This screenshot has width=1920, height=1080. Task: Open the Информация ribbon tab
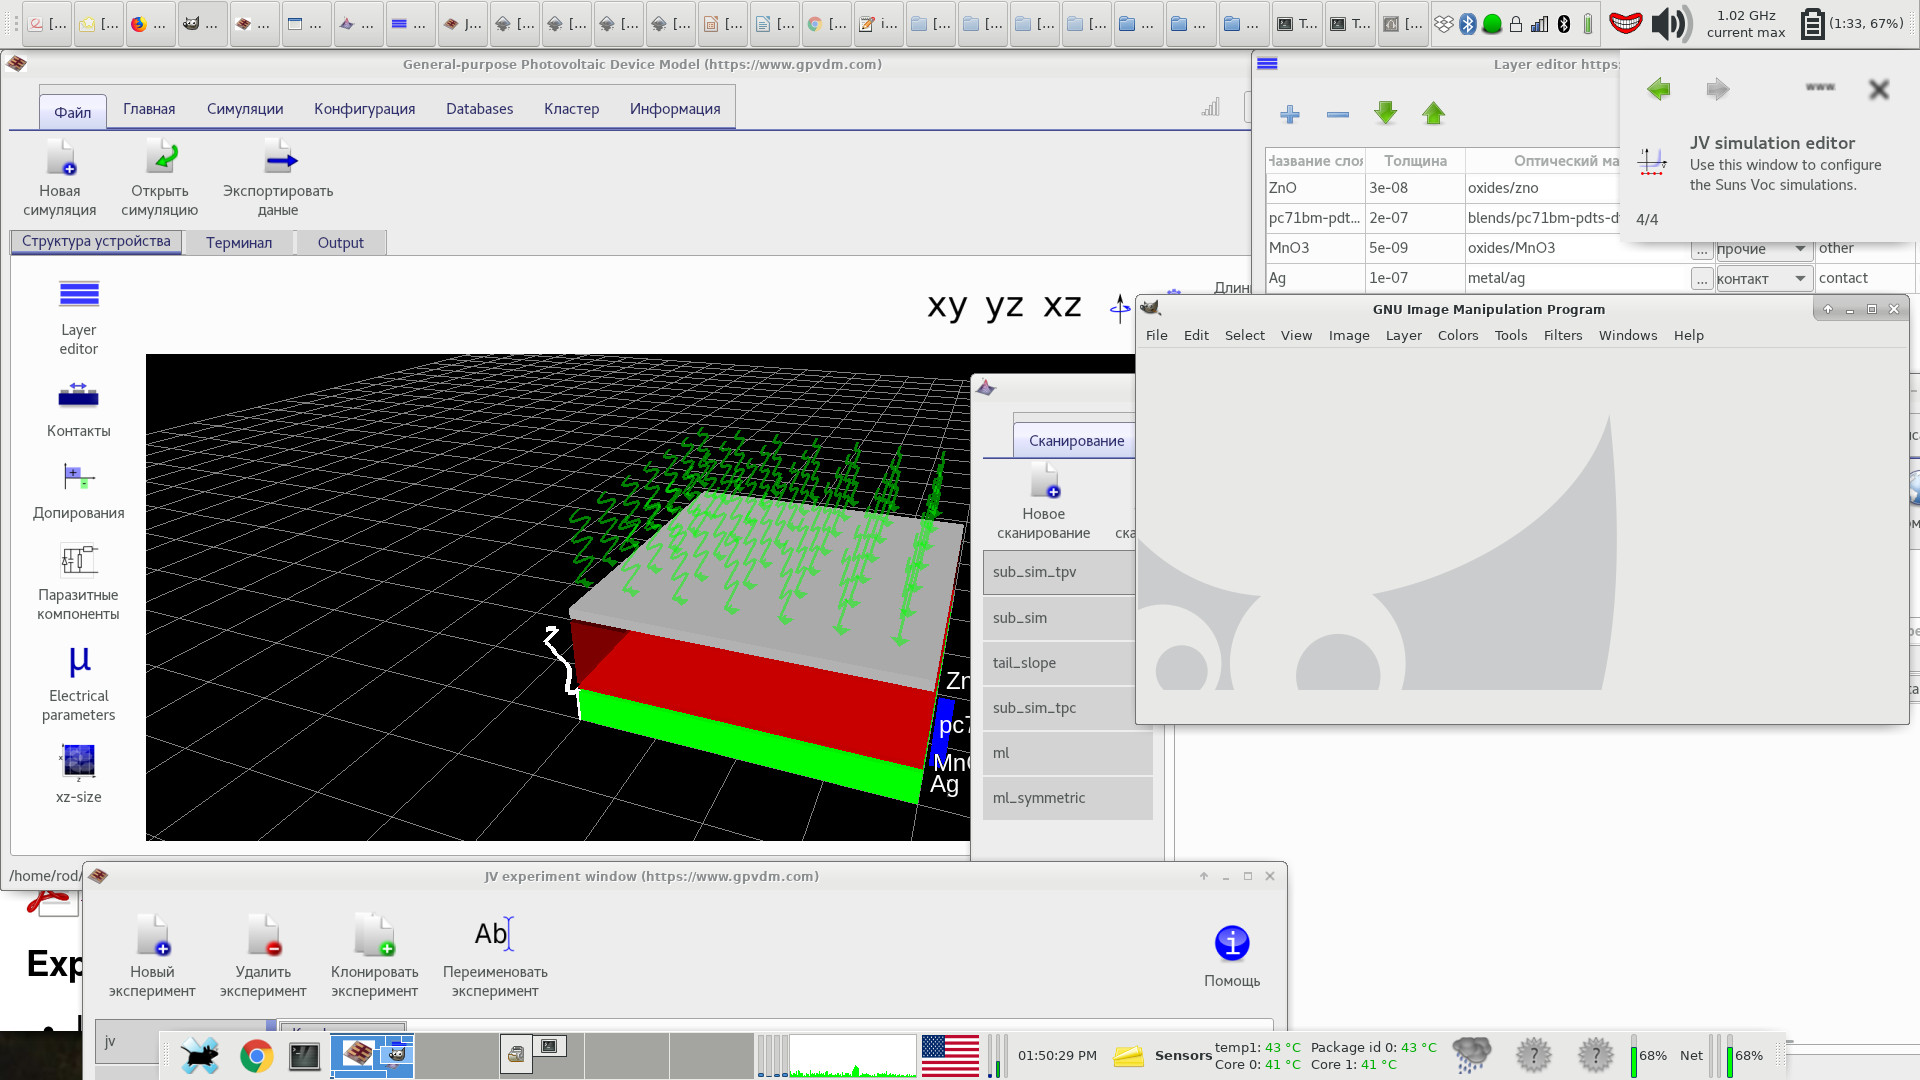pyautogui.click(x=675, y=109)
